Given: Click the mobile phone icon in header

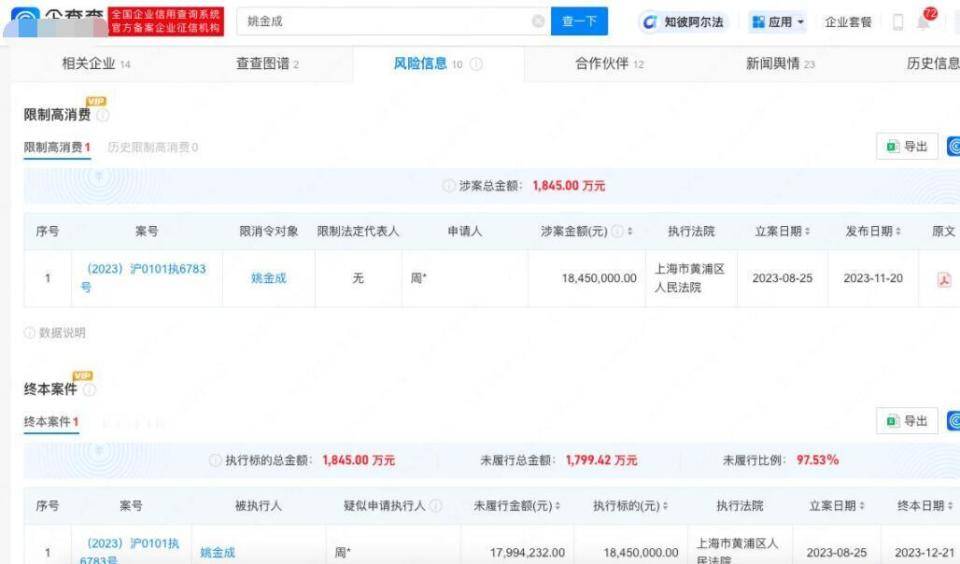Looking at the screenshot, I should [898, 22].
